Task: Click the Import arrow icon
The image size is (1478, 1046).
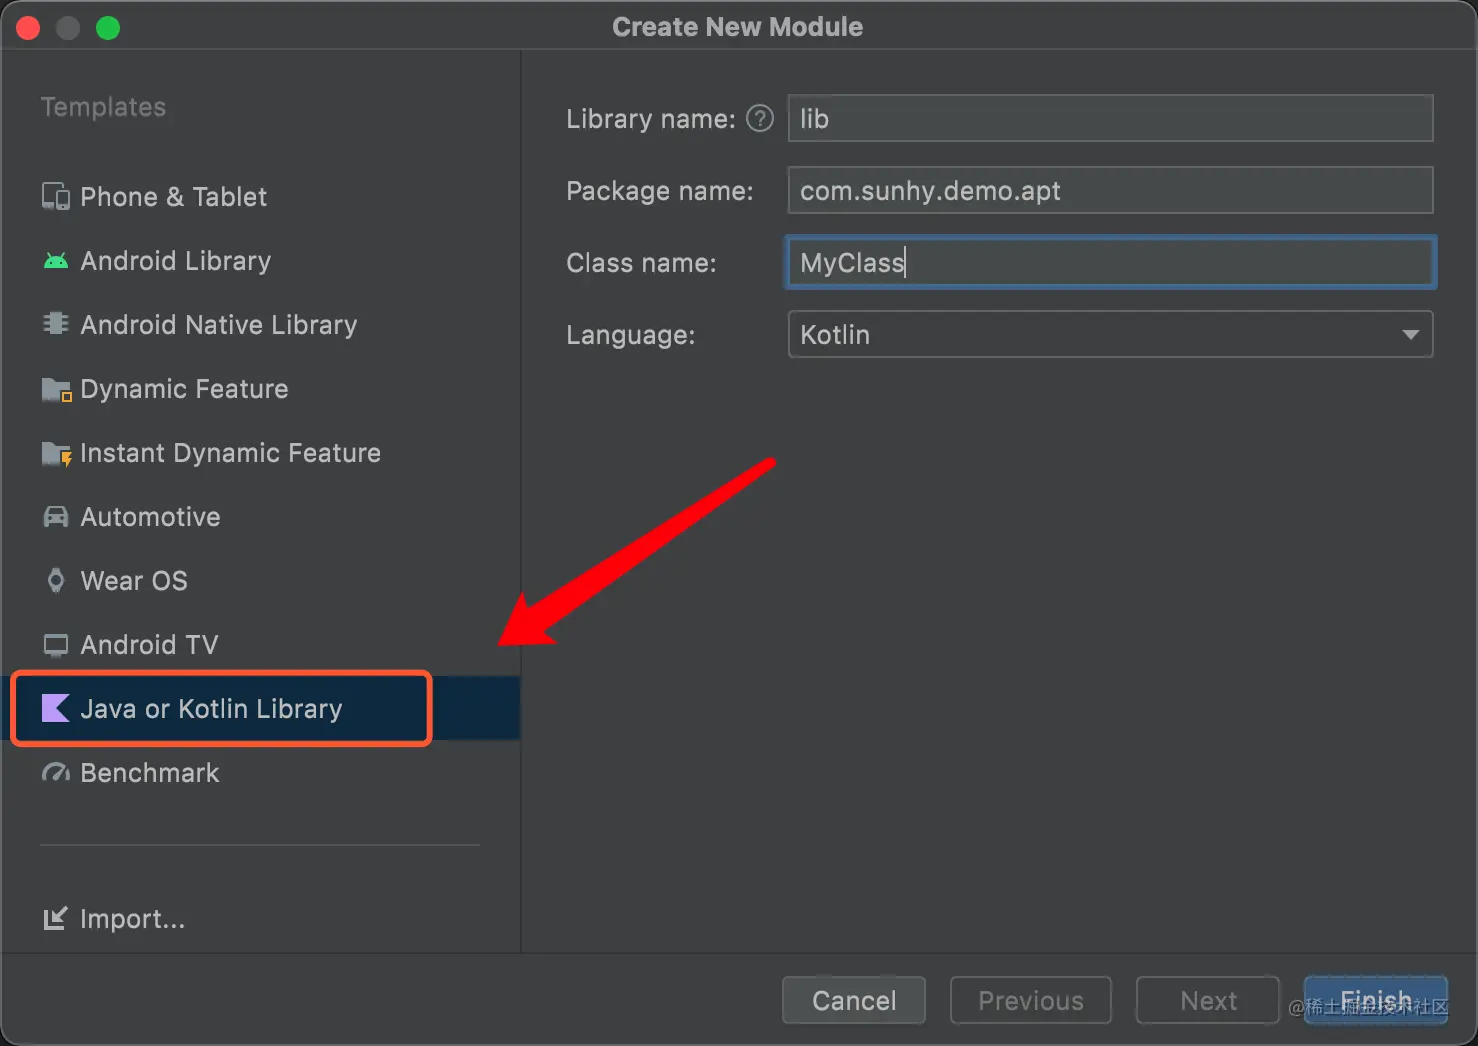Action: [x=56, y=918]
